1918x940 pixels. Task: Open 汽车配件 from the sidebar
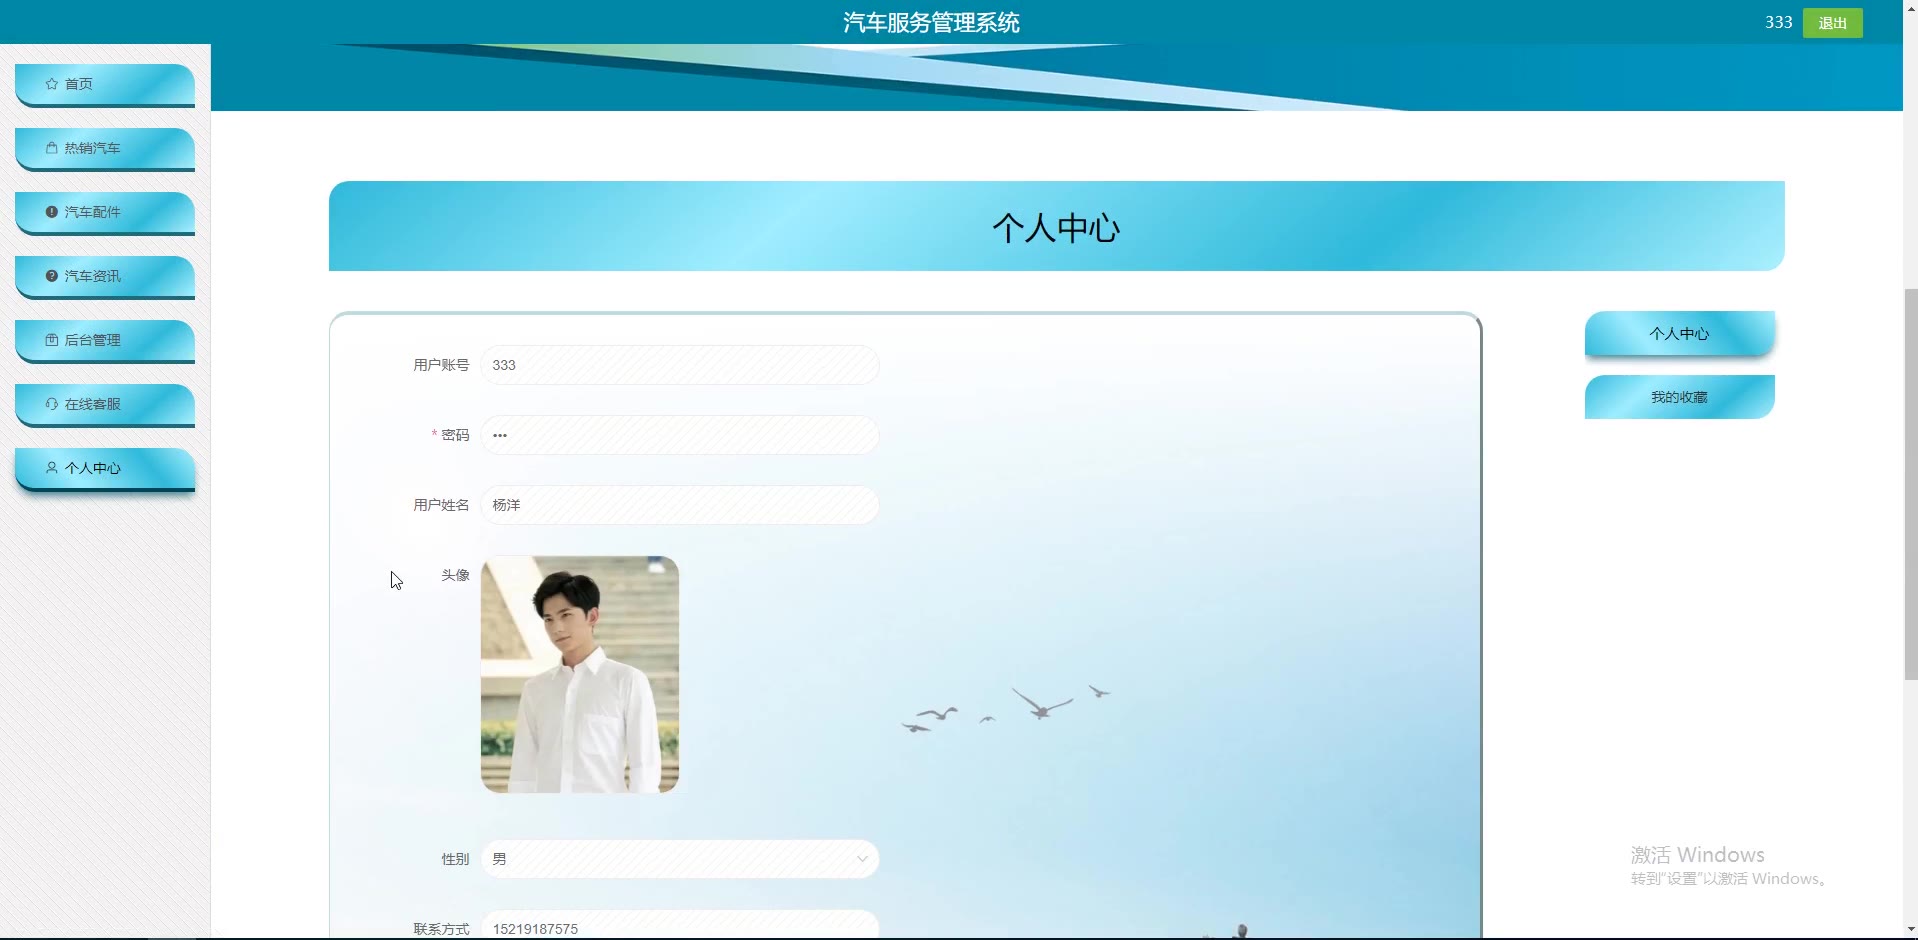pyautogui.click(x=105, y=213)
